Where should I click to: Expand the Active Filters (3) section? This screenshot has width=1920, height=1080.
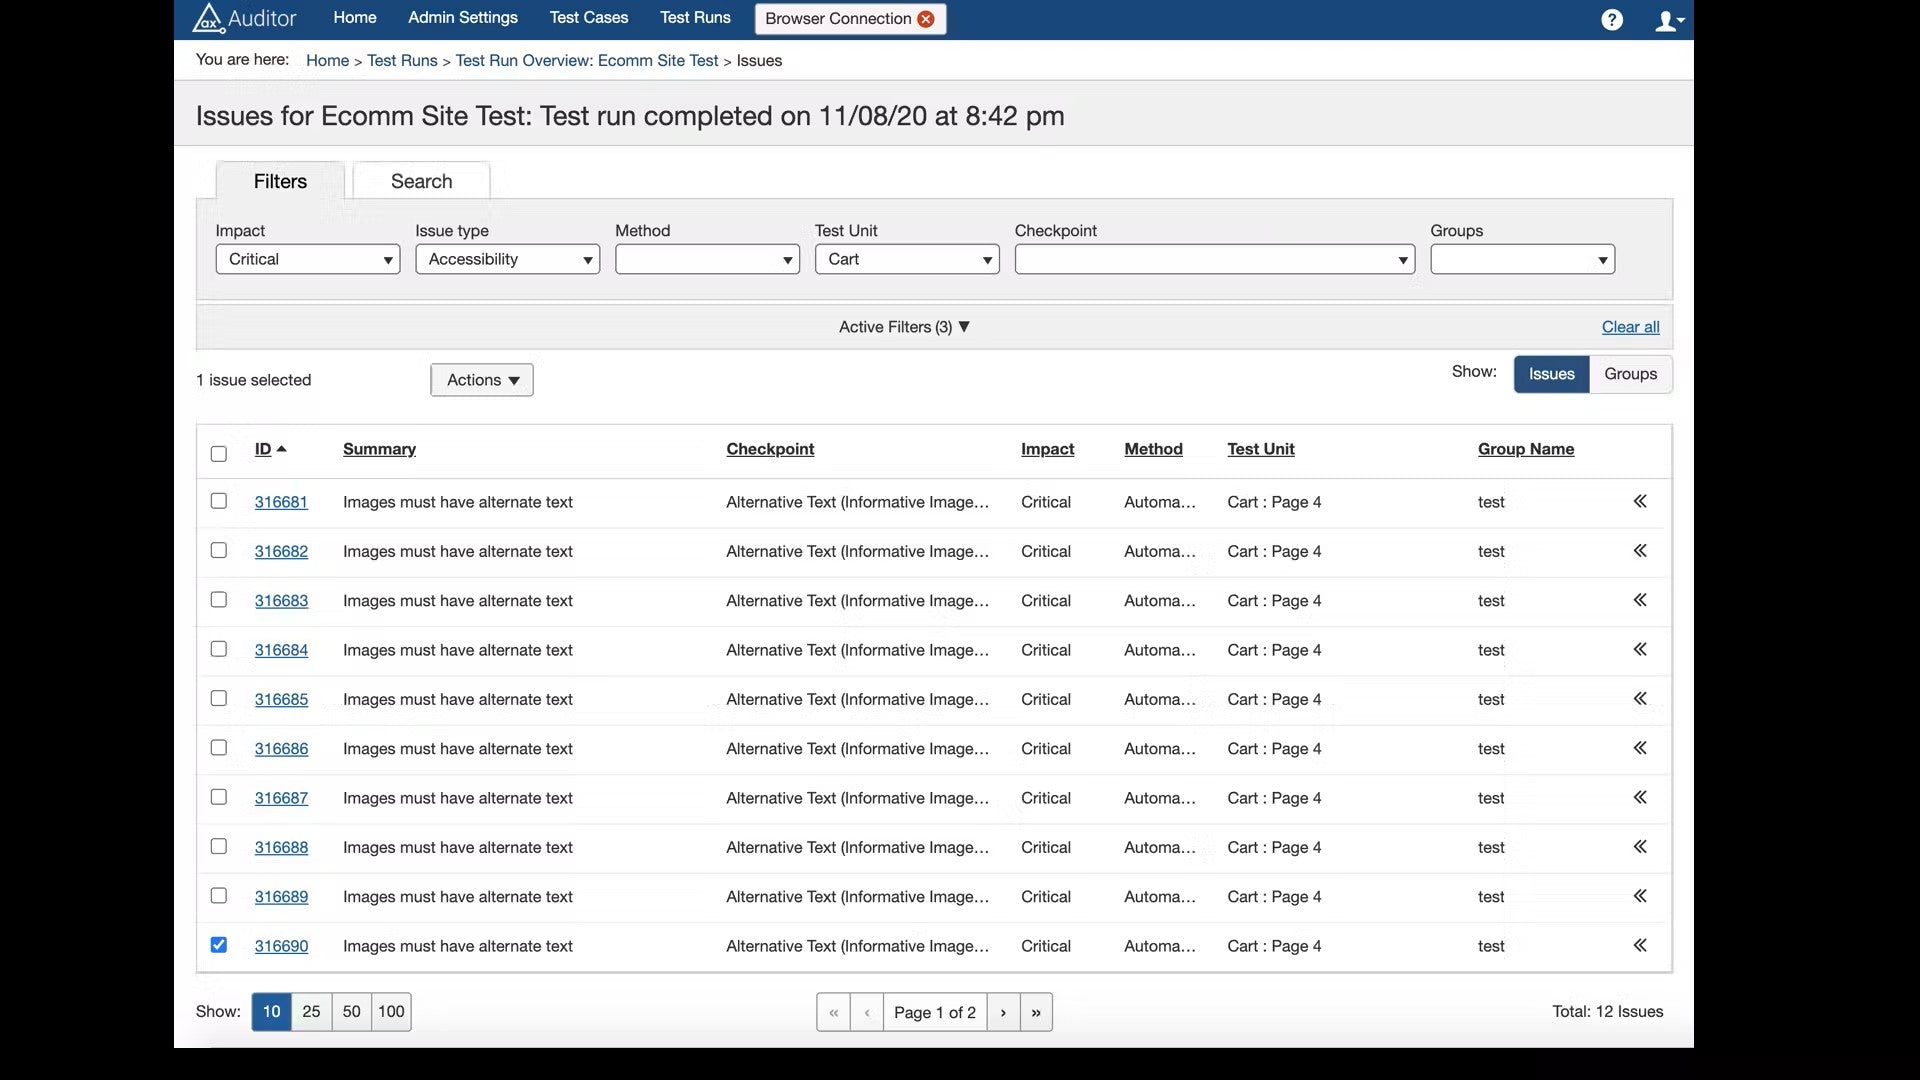pos(904,327)
